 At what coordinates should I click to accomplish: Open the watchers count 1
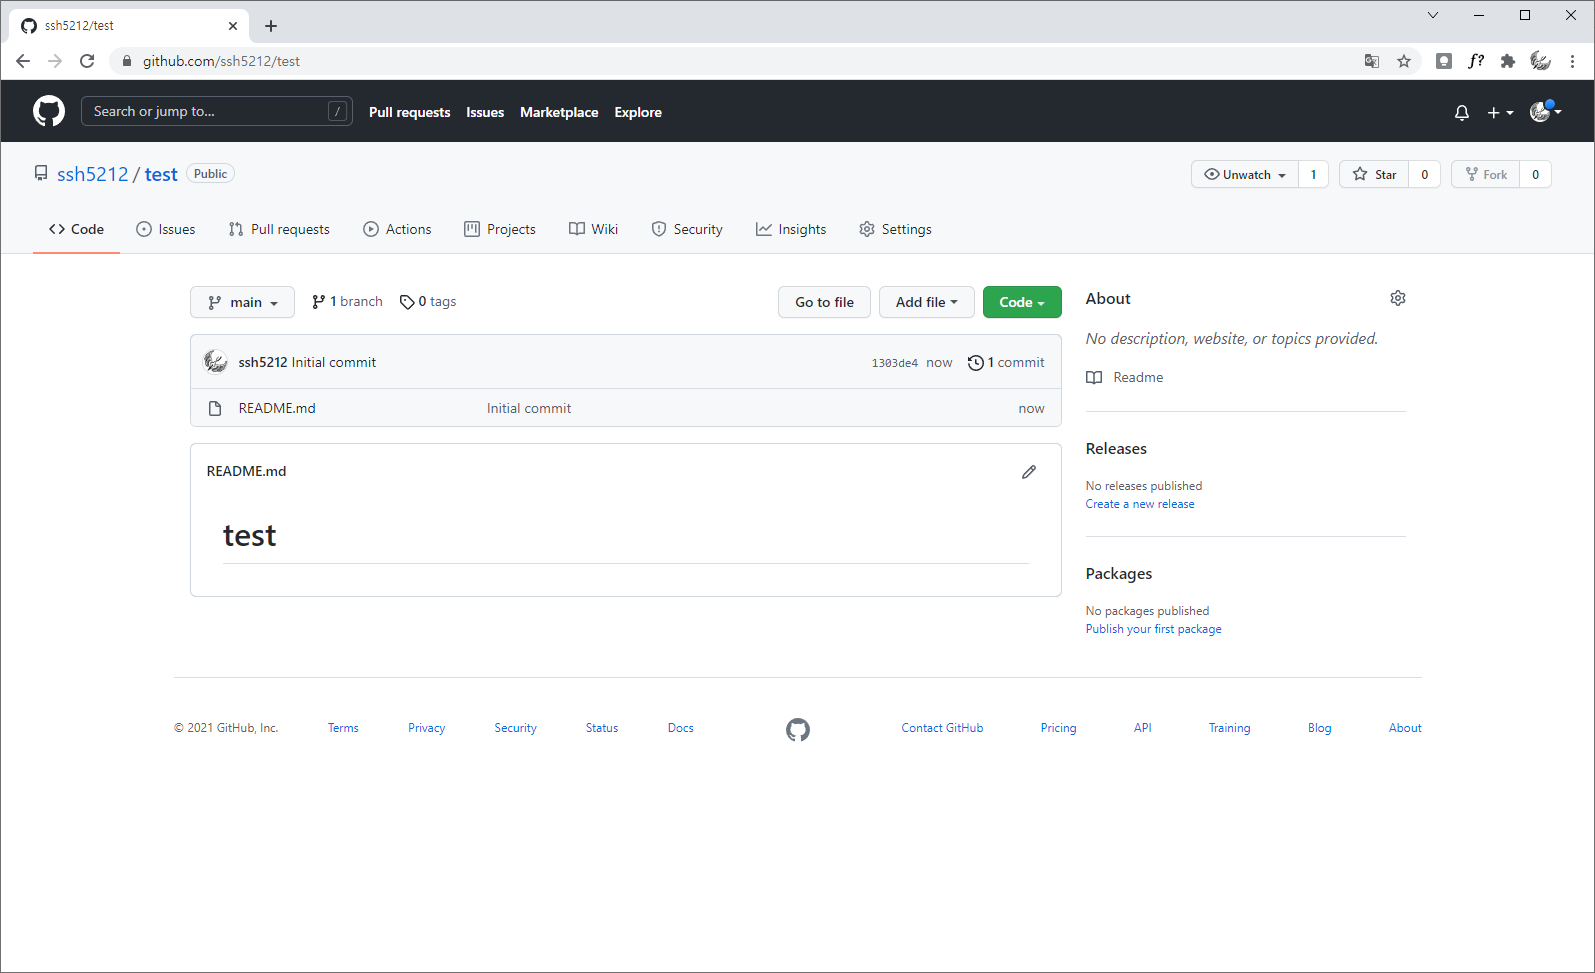tap(1314, 174)
